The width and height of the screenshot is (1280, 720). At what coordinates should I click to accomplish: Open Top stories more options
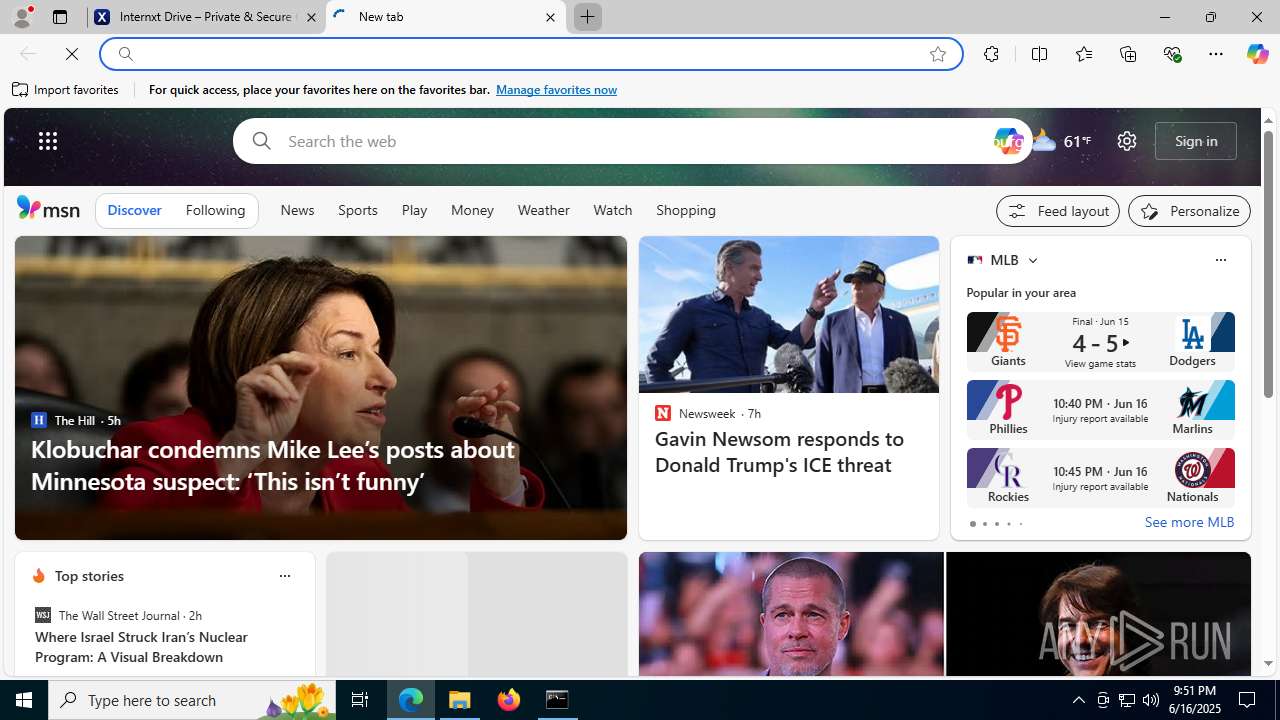[284, 576]
